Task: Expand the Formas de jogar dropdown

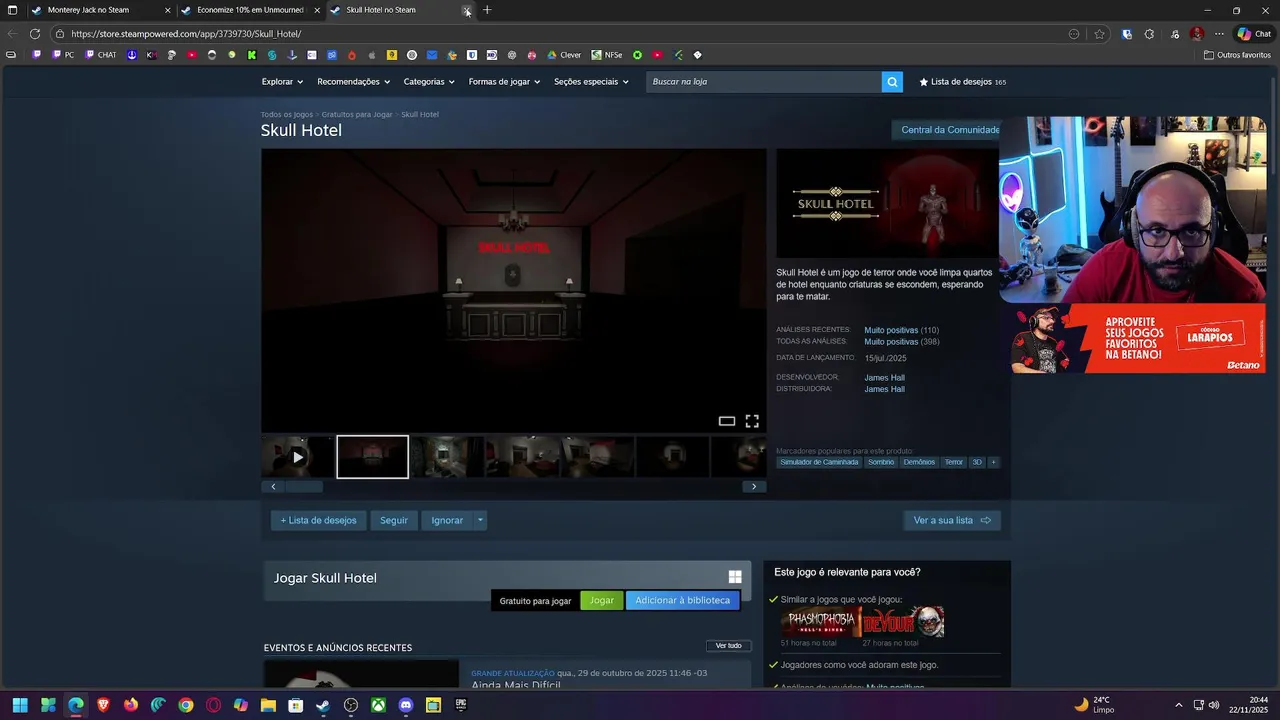Action: 504,82
